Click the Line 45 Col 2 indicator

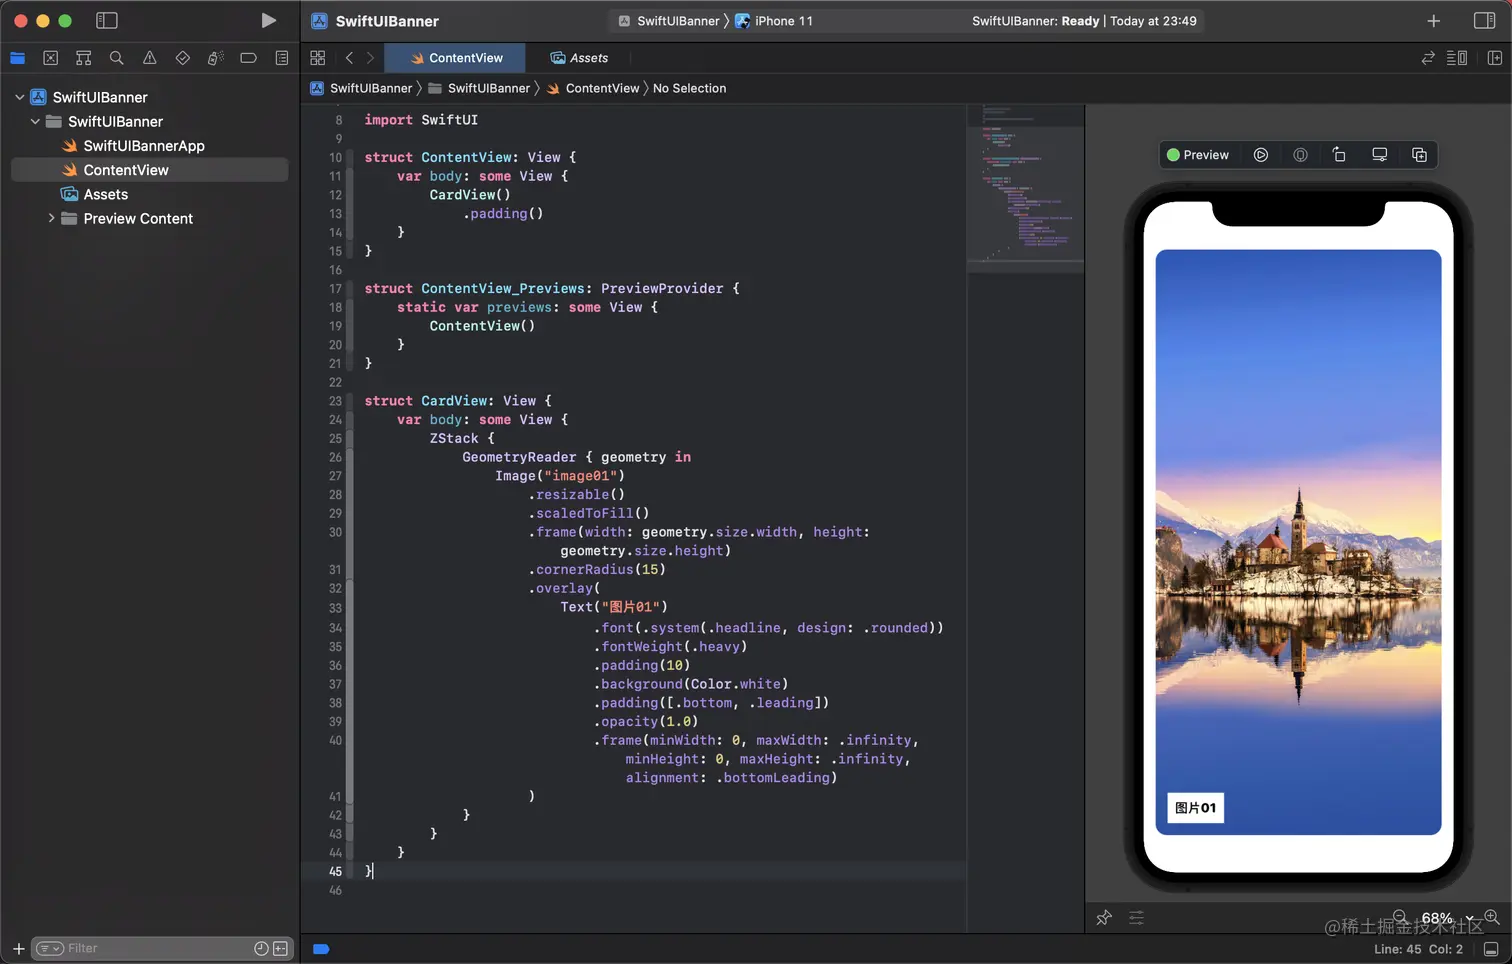(x=1418, y=949)
